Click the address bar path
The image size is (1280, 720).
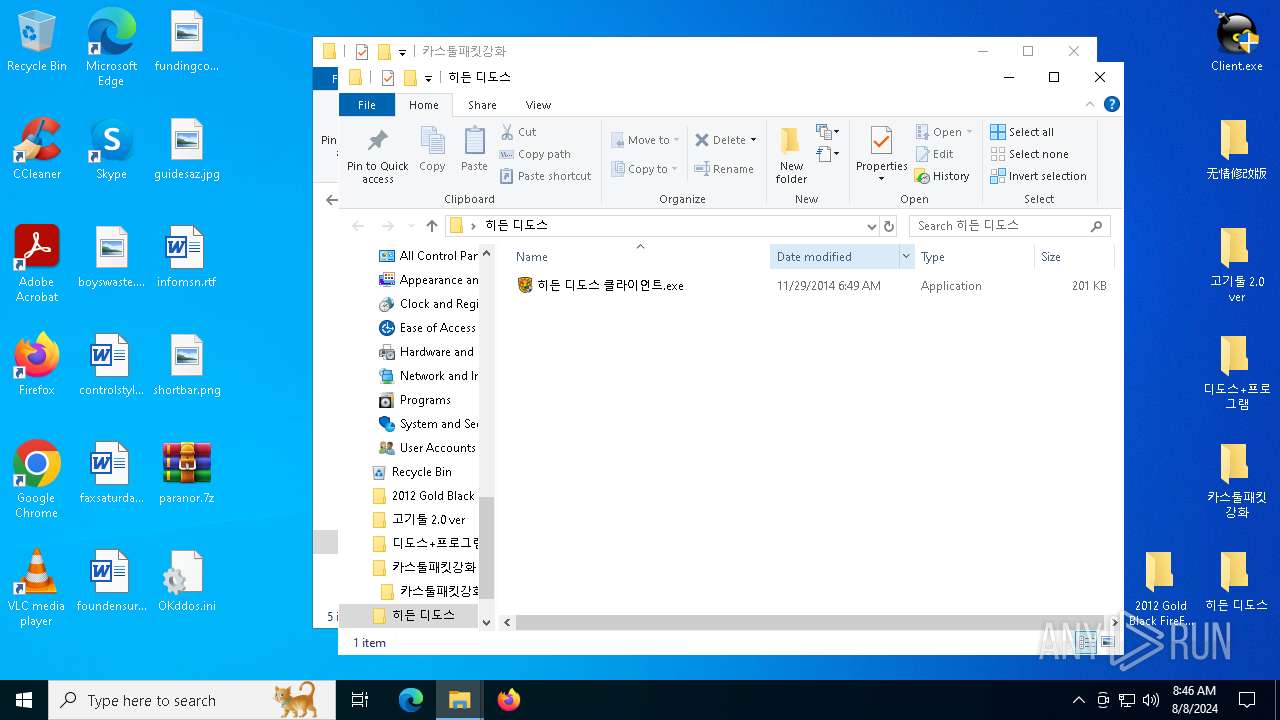pos(660,226)
